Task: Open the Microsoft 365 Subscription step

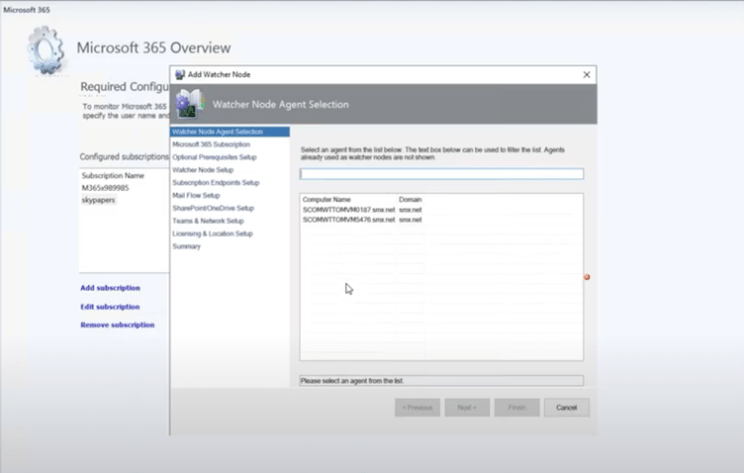Action: pos(211,144)
